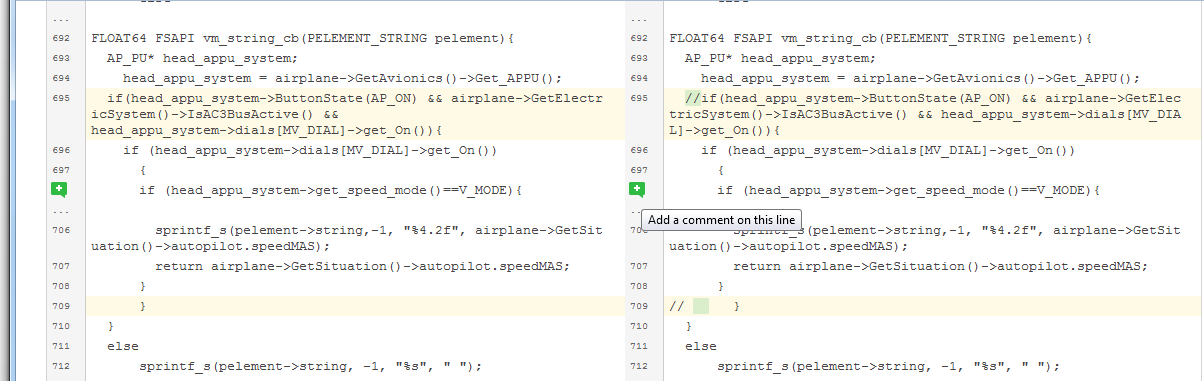
Task: Select line number 695 in the left pane
Action: click(x=60, y=98)
